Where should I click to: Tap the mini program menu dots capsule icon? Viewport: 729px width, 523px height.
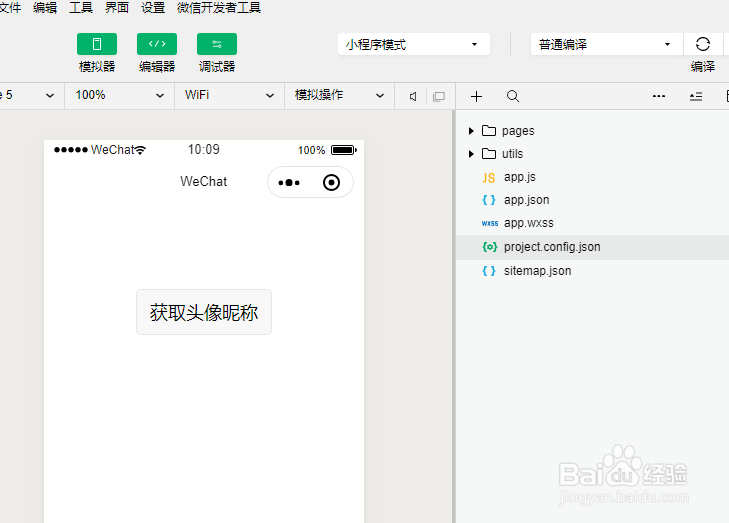tap(289, 183)
